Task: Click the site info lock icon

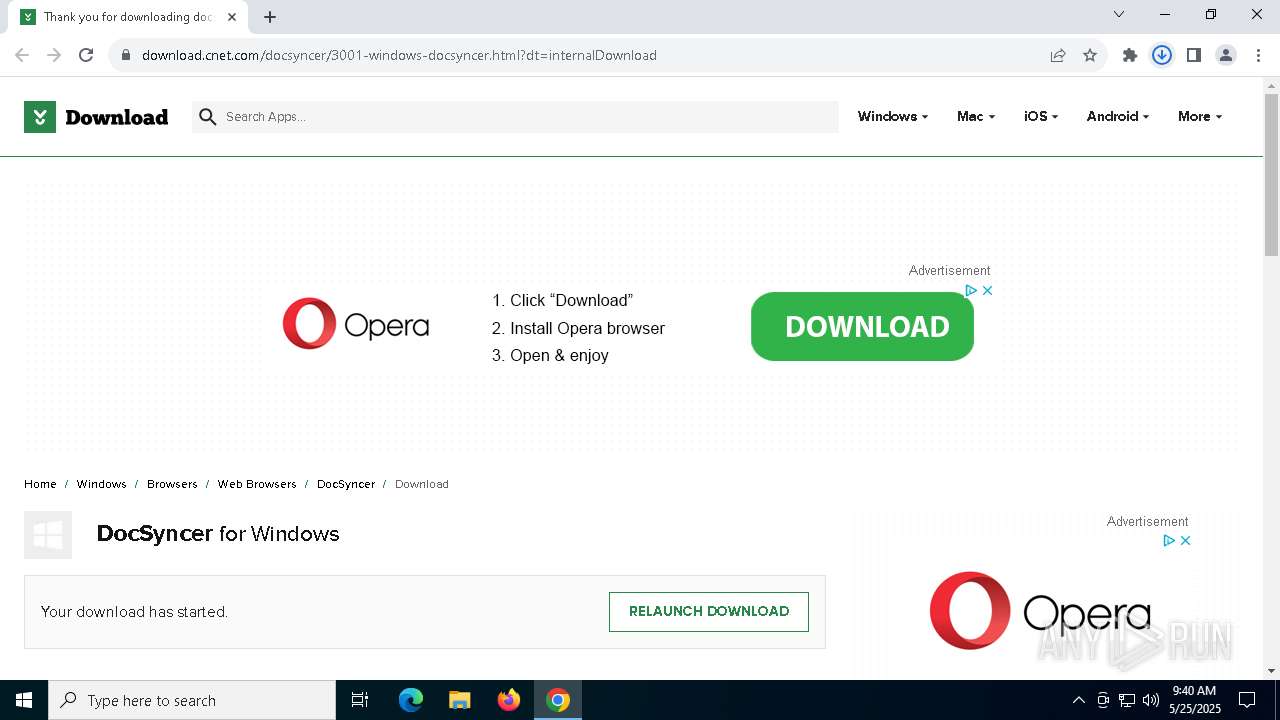Action: tap(125, 55)
